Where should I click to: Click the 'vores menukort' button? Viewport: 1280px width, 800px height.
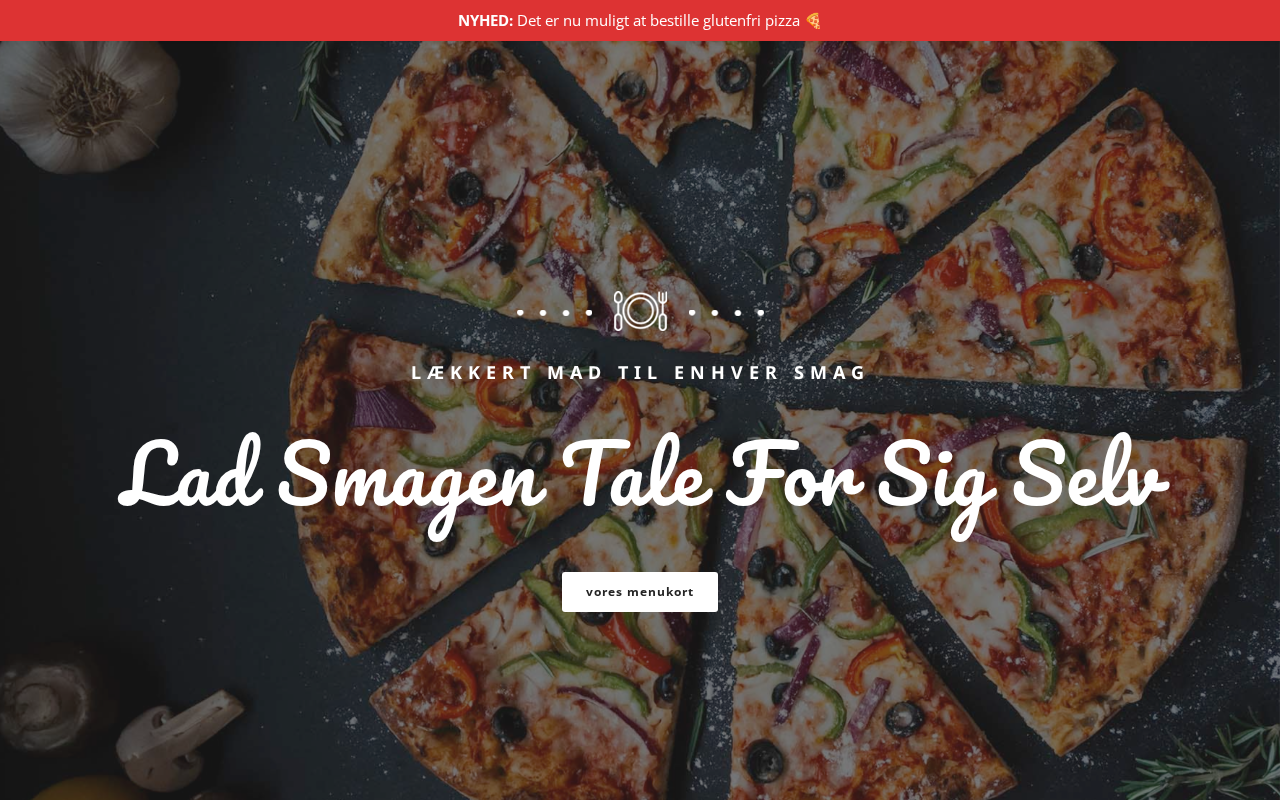click(x=640, y=592)
